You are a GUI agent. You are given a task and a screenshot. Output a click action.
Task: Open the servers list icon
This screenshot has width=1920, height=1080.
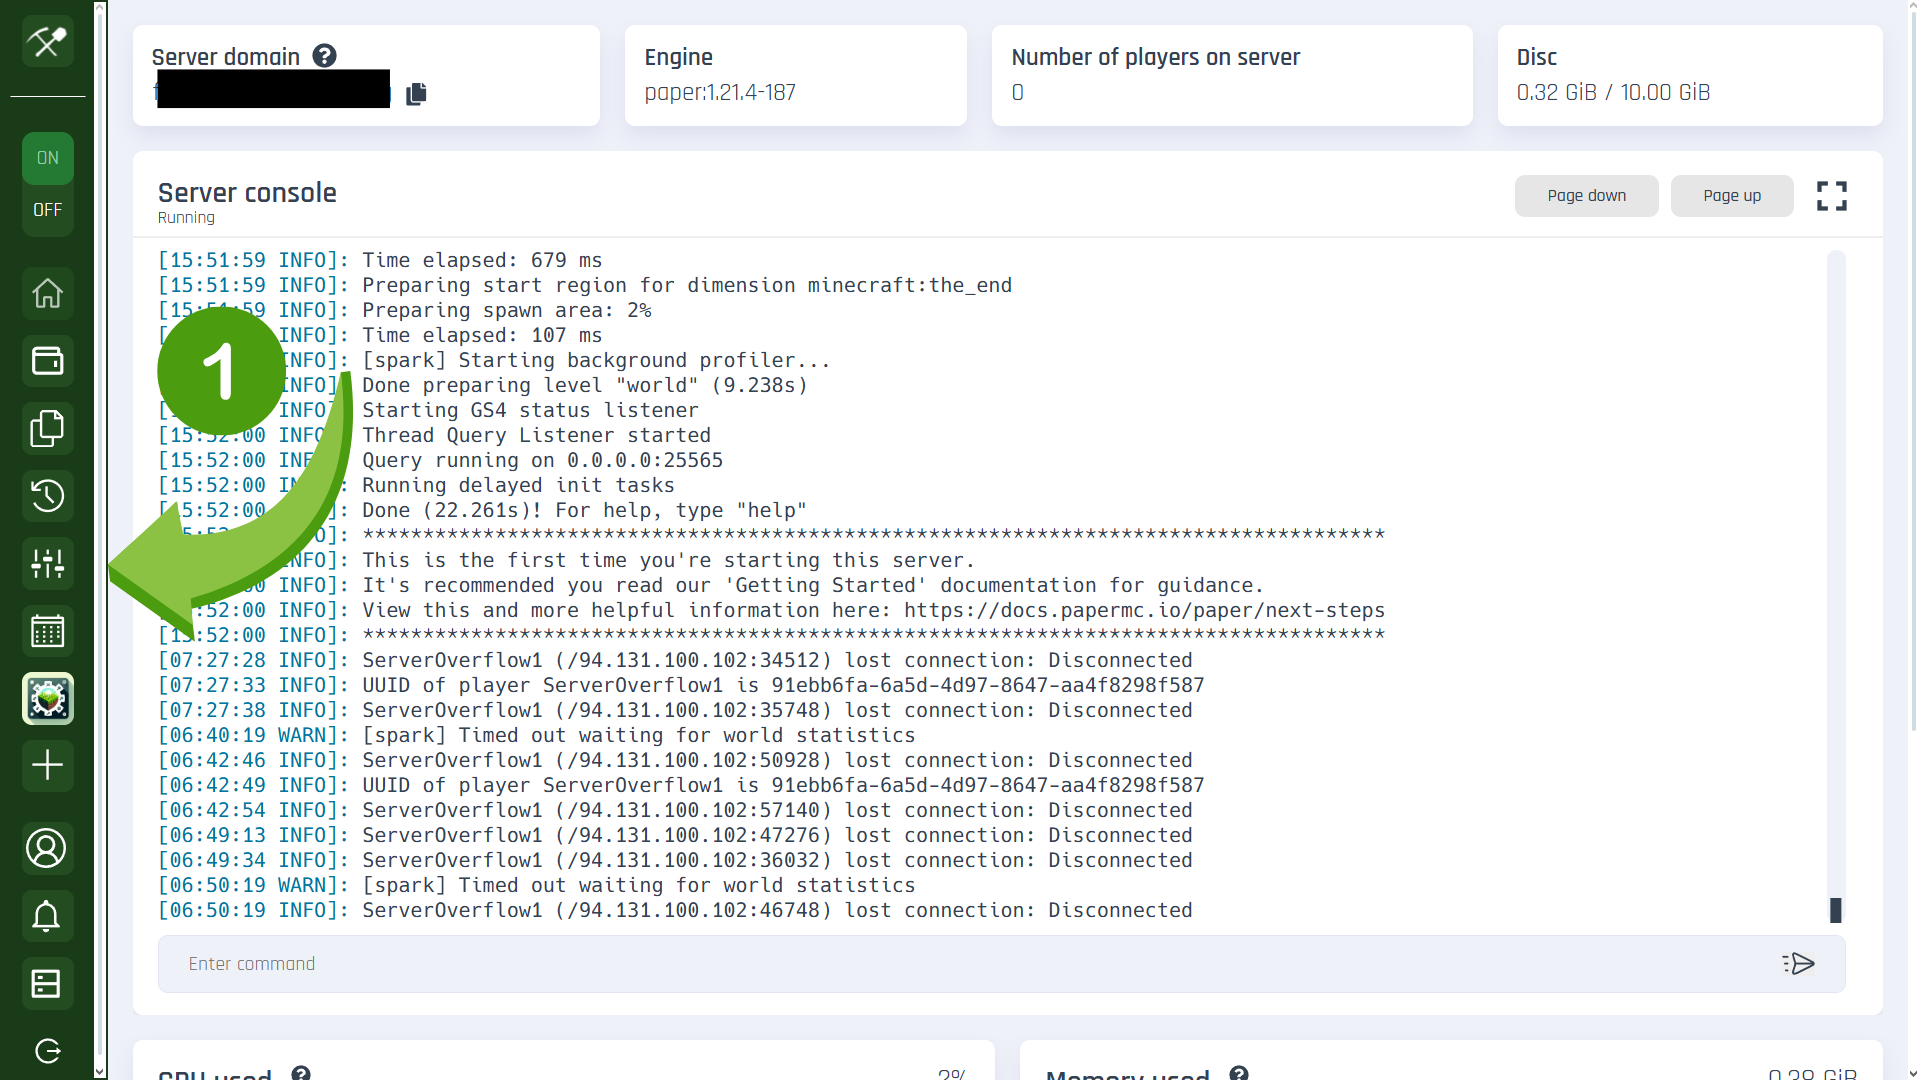pos(47,984)
